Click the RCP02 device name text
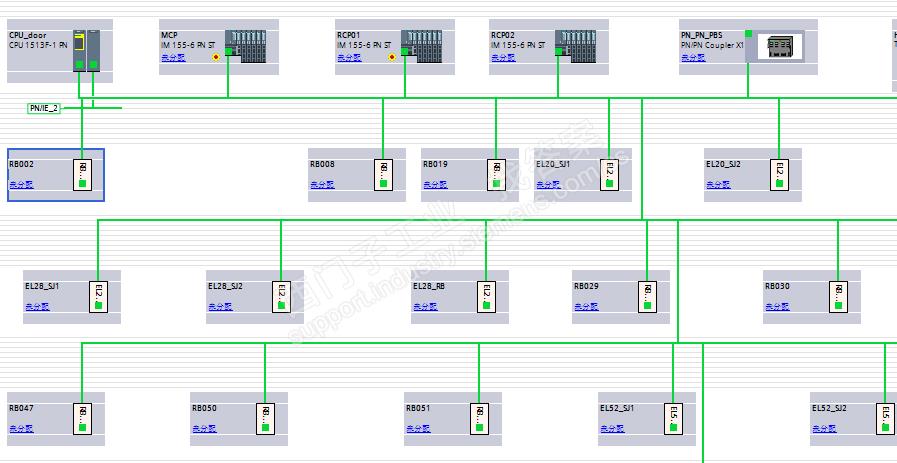This screenshot has height=463, width=897. [x=502, y=35]
